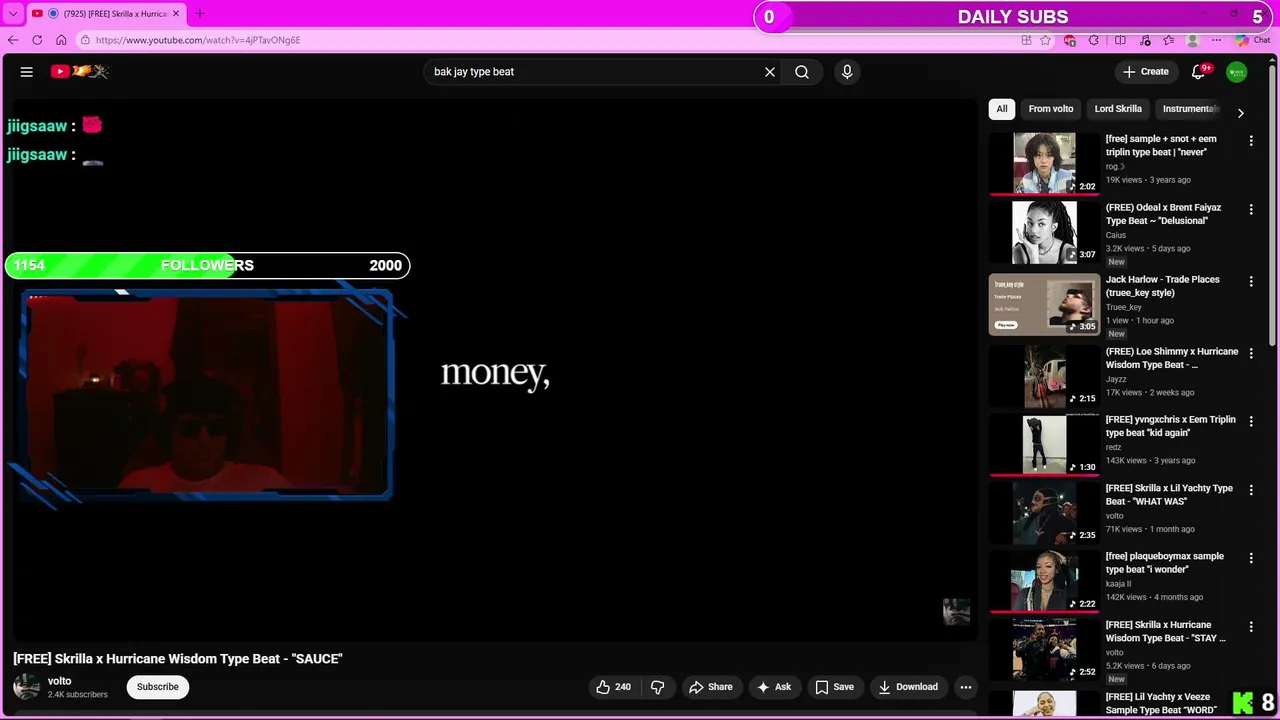The height and width of the screenshot is (720, 1280).
Task: Open options for 'kid again' type beat
Action: coord(1251,421)
